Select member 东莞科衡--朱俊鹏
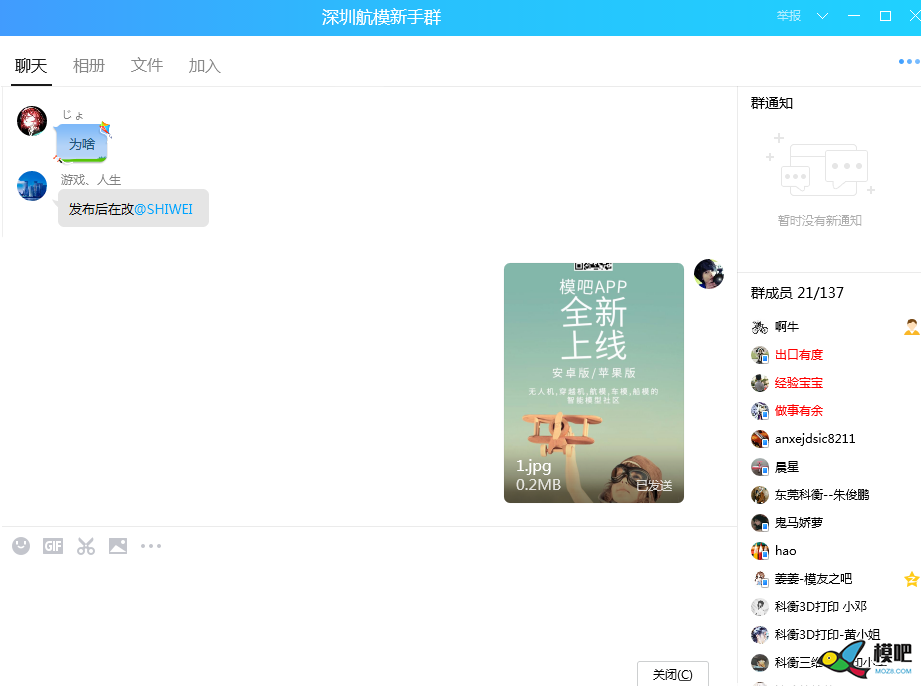 coord(822,495)
